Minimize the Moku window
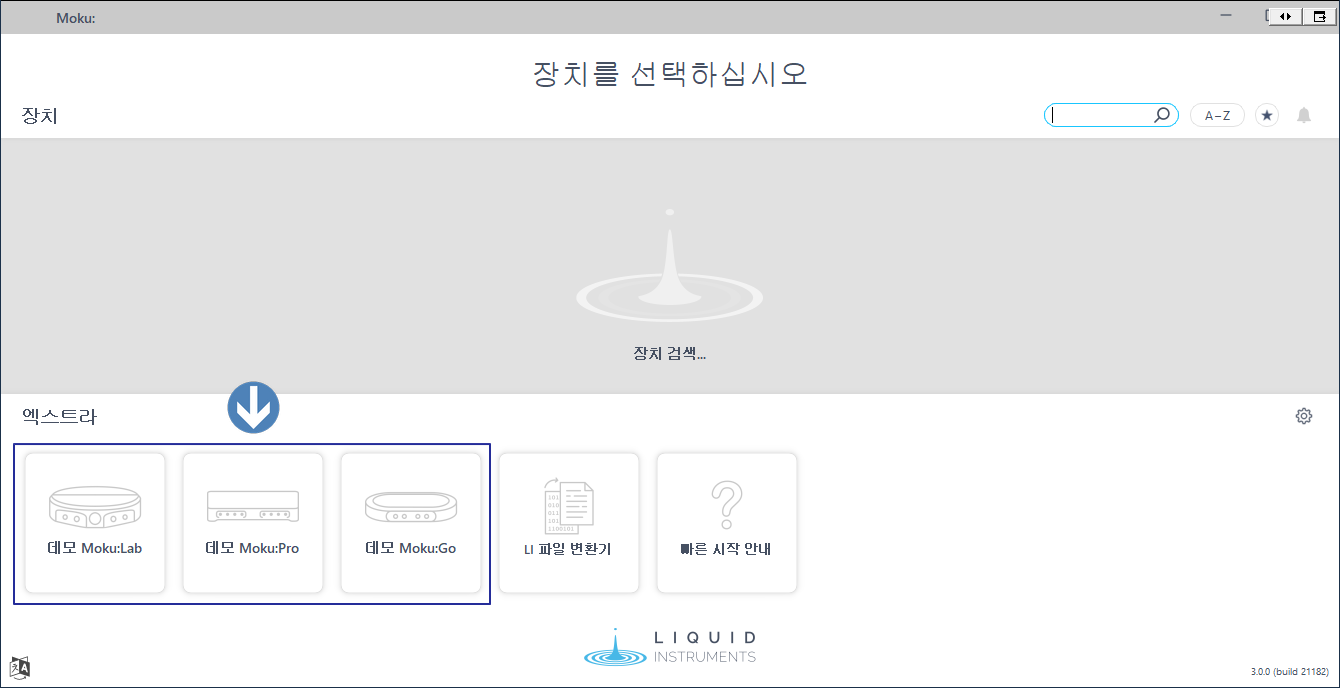Viewport: 1340px width, 688px height. pos(1226,16)
